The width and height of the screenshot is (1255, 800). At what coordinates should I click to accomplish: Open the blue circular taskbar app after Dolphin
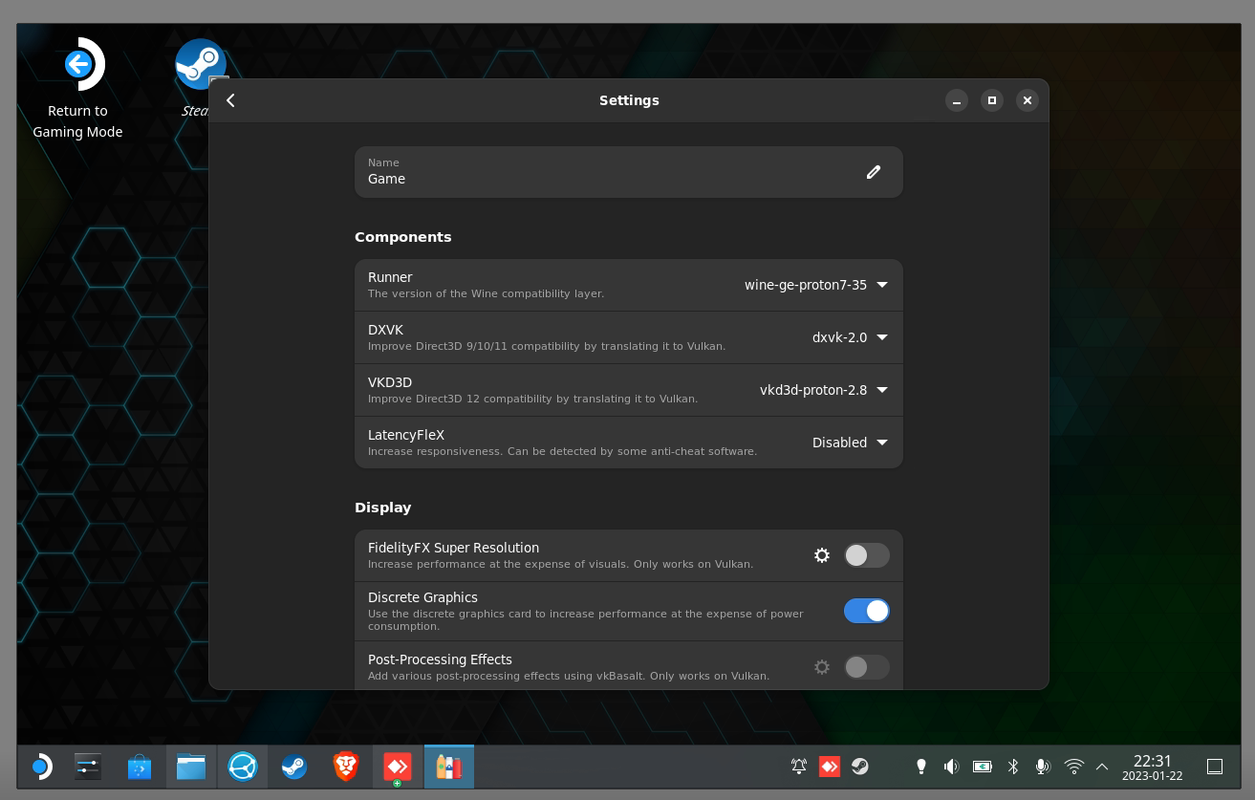tap(242, 767)
